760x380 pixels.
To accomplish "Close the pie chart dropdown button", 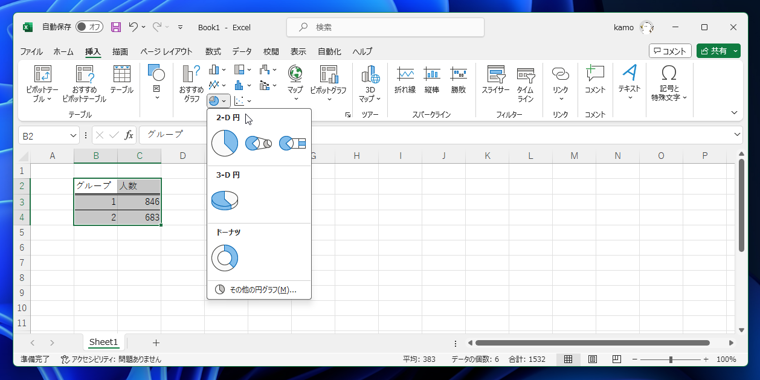I will [218, 101].
